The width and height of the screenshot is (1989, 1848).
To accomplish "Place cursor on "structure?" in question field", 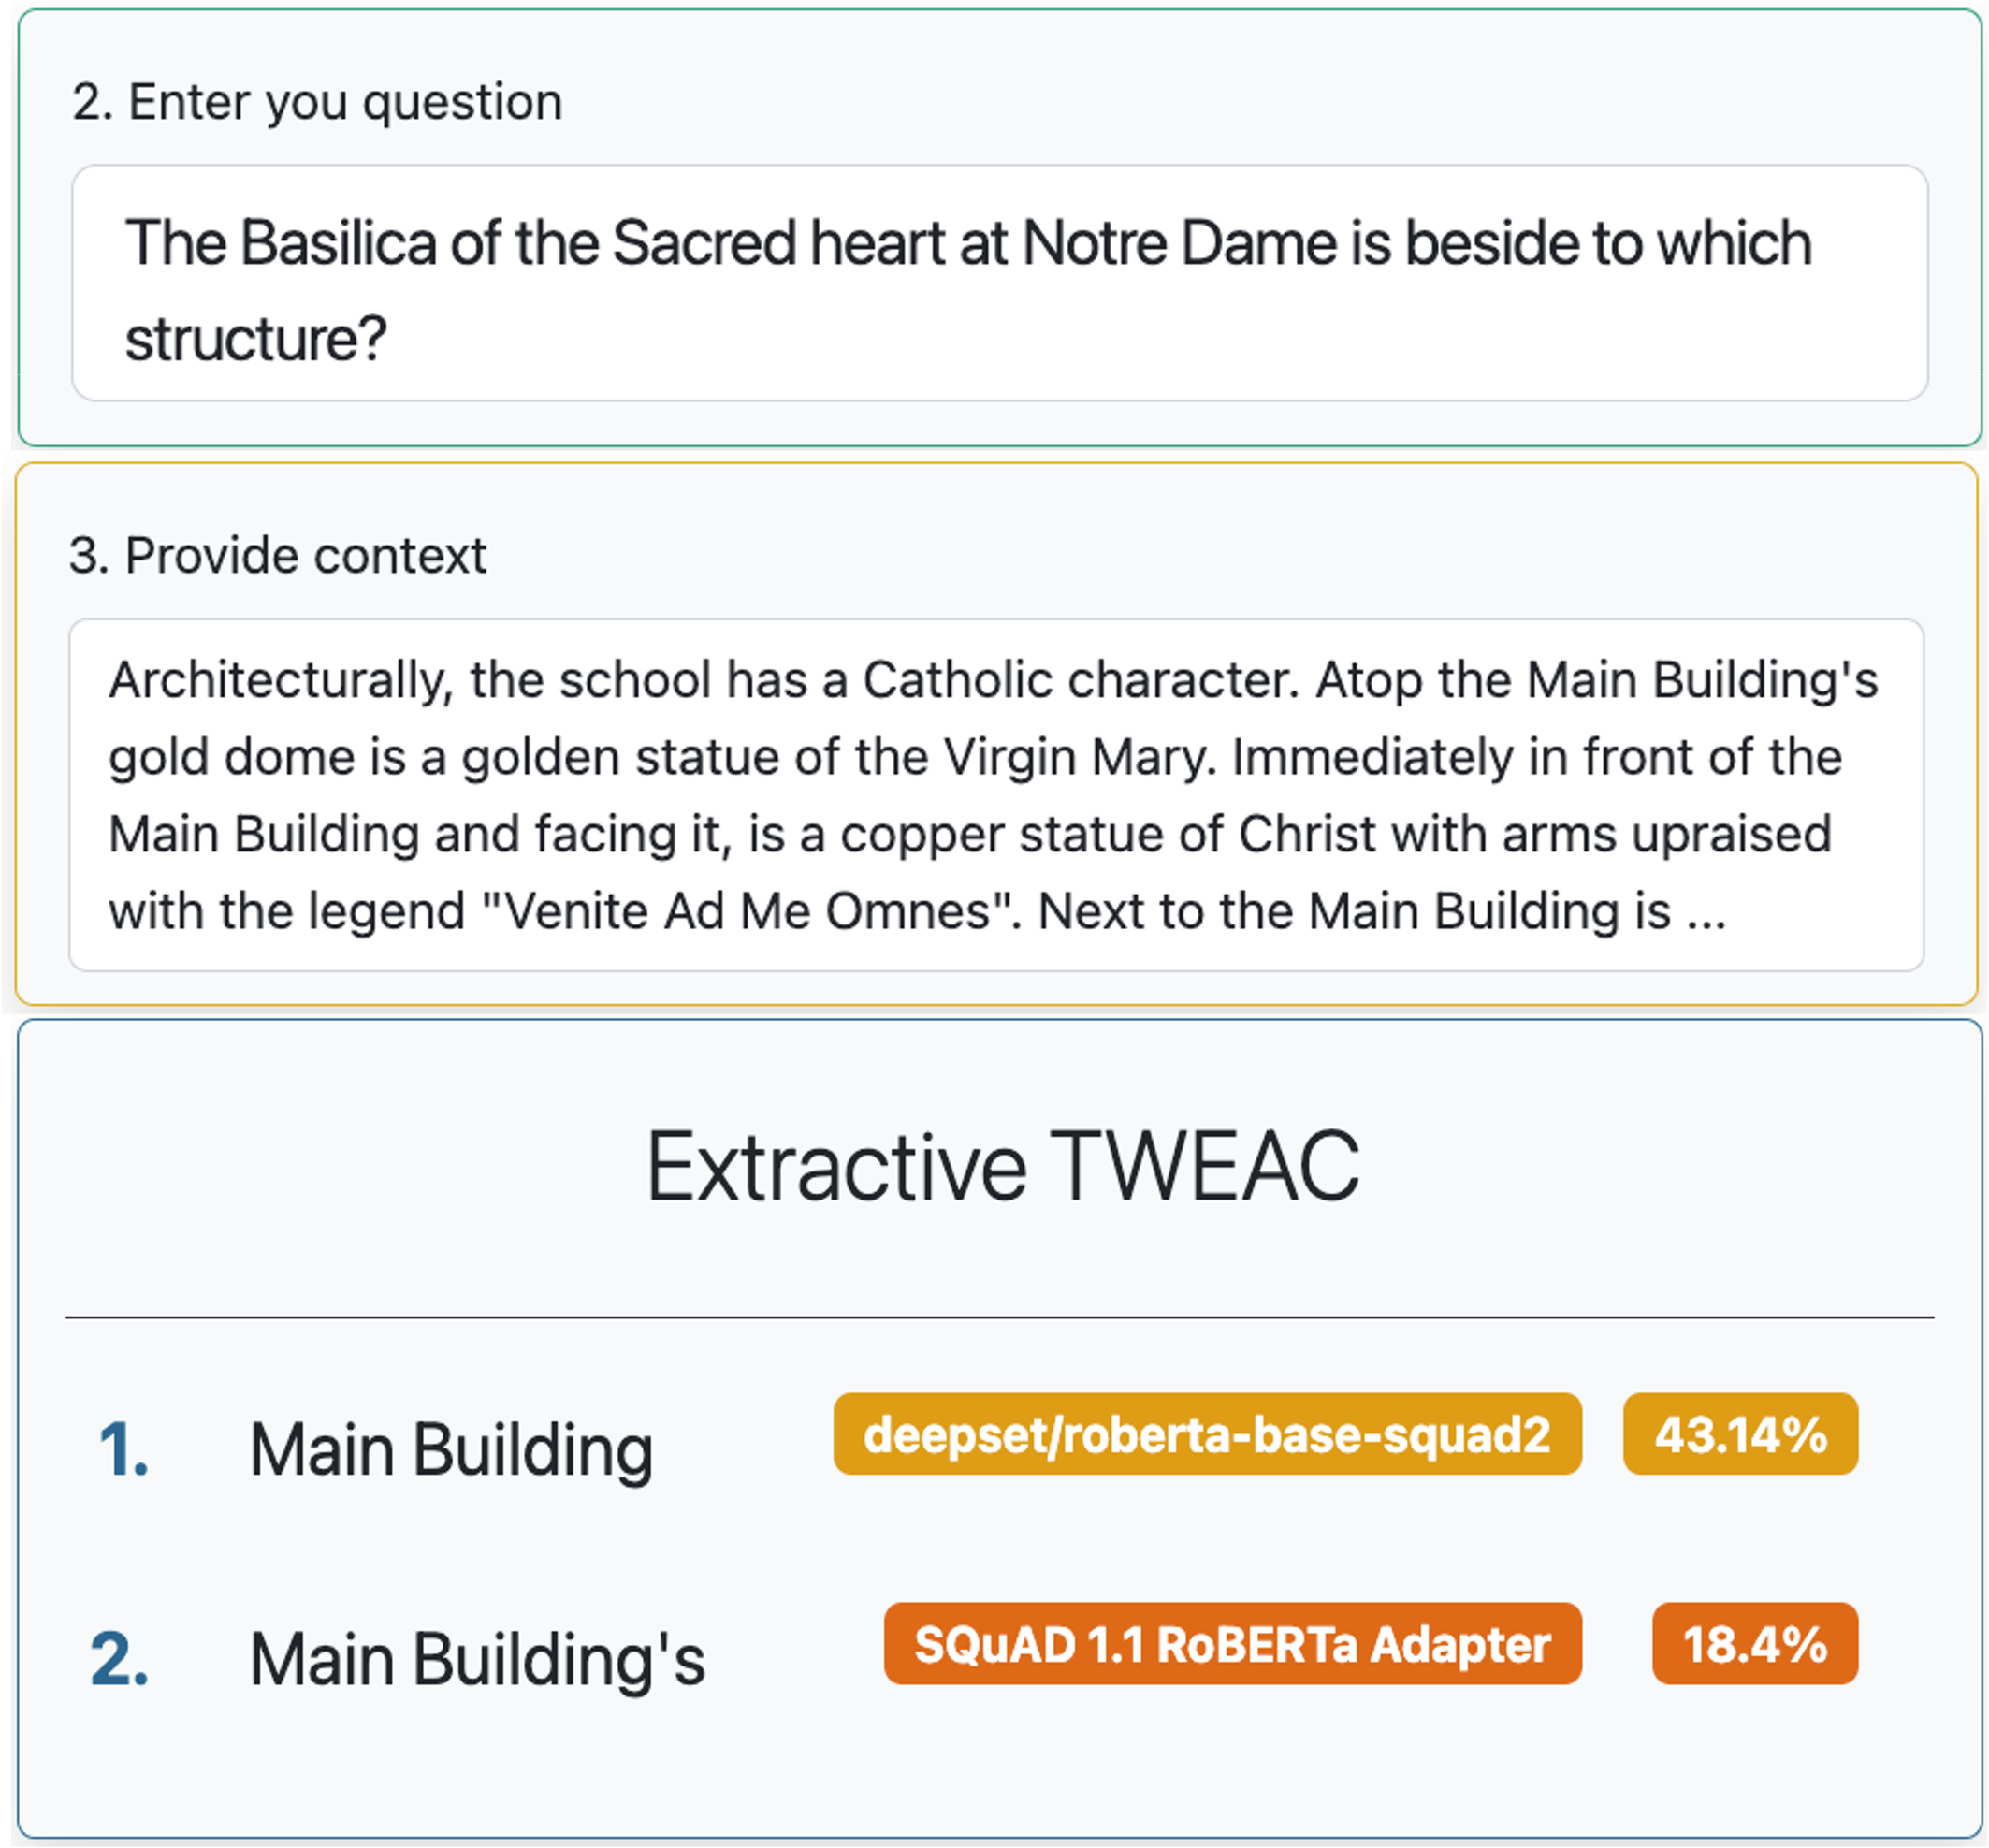I will pos(255,339).
